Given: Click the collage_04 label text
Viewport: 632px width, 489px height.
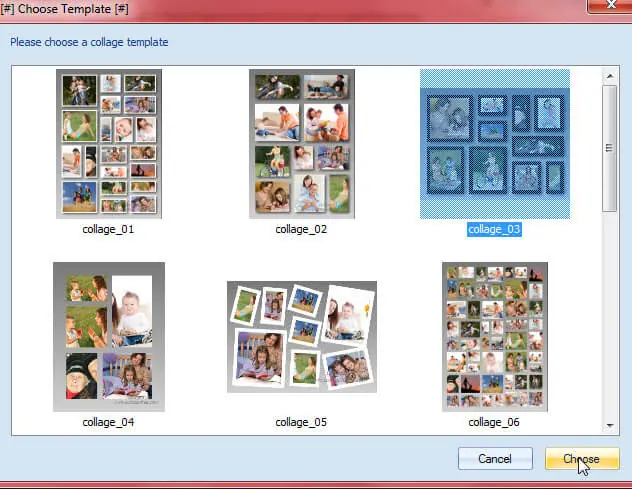Looking at the screenshot, I should point(108,422).
